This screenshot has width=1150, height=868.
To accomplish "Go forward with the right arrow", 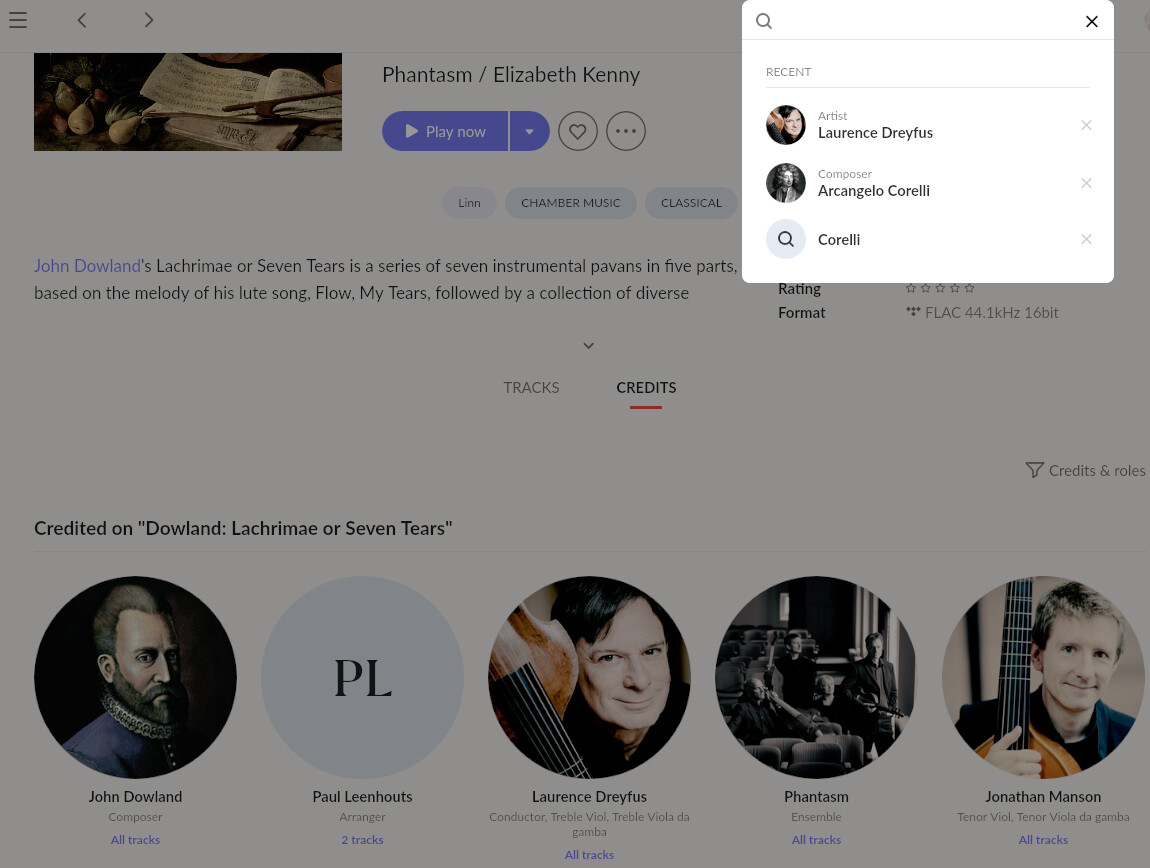I will (x=148, y=20).
